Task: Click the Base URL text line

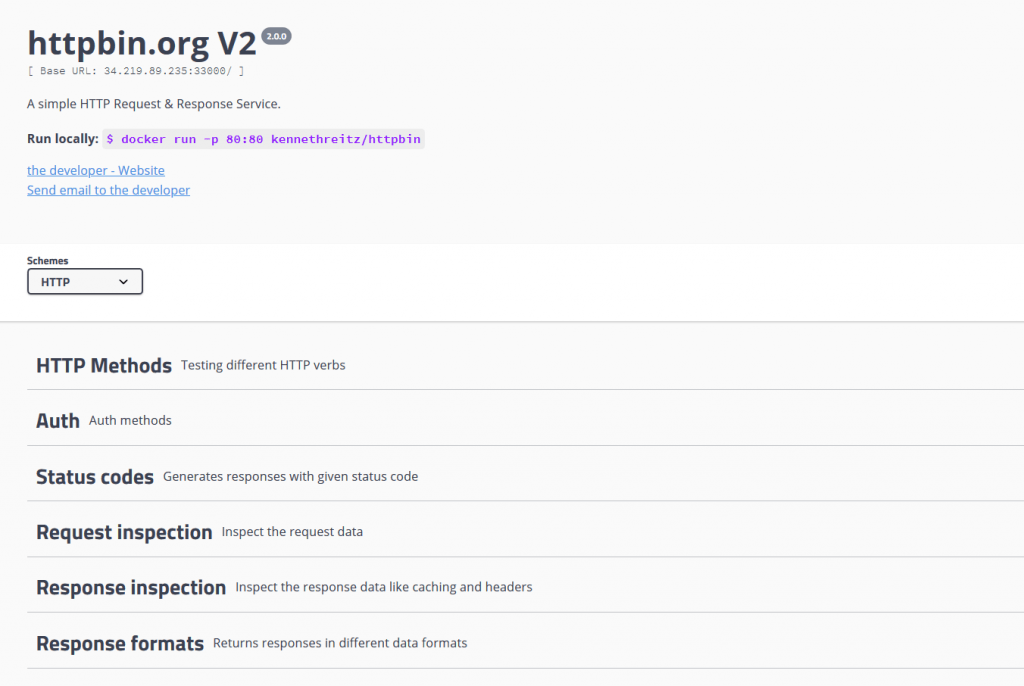Action: (136, 71)
